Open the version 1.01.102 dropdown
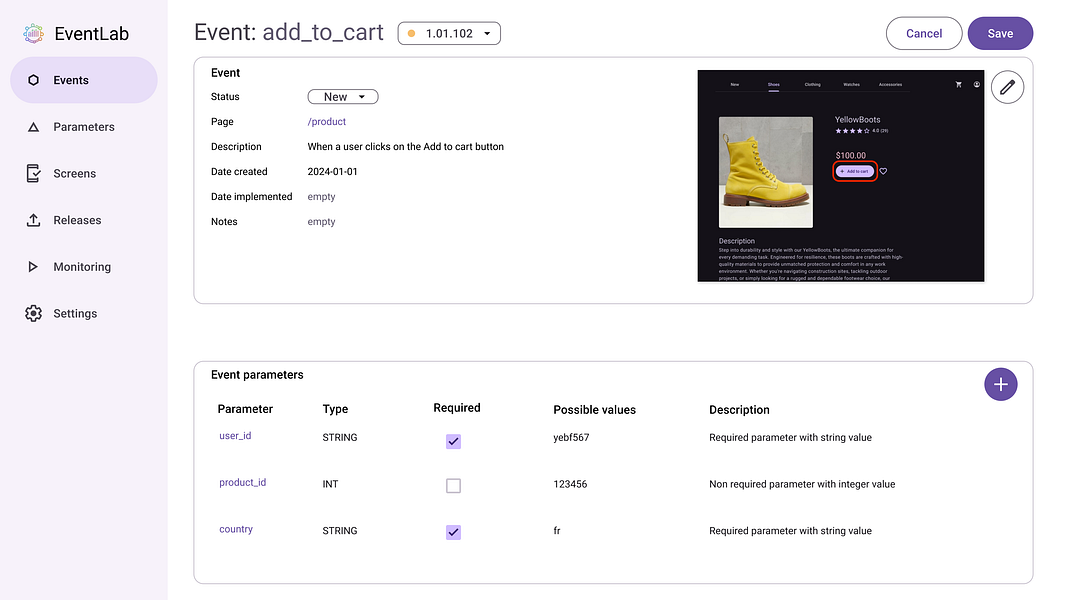The image size is (1067, 600). click(449, 33)
